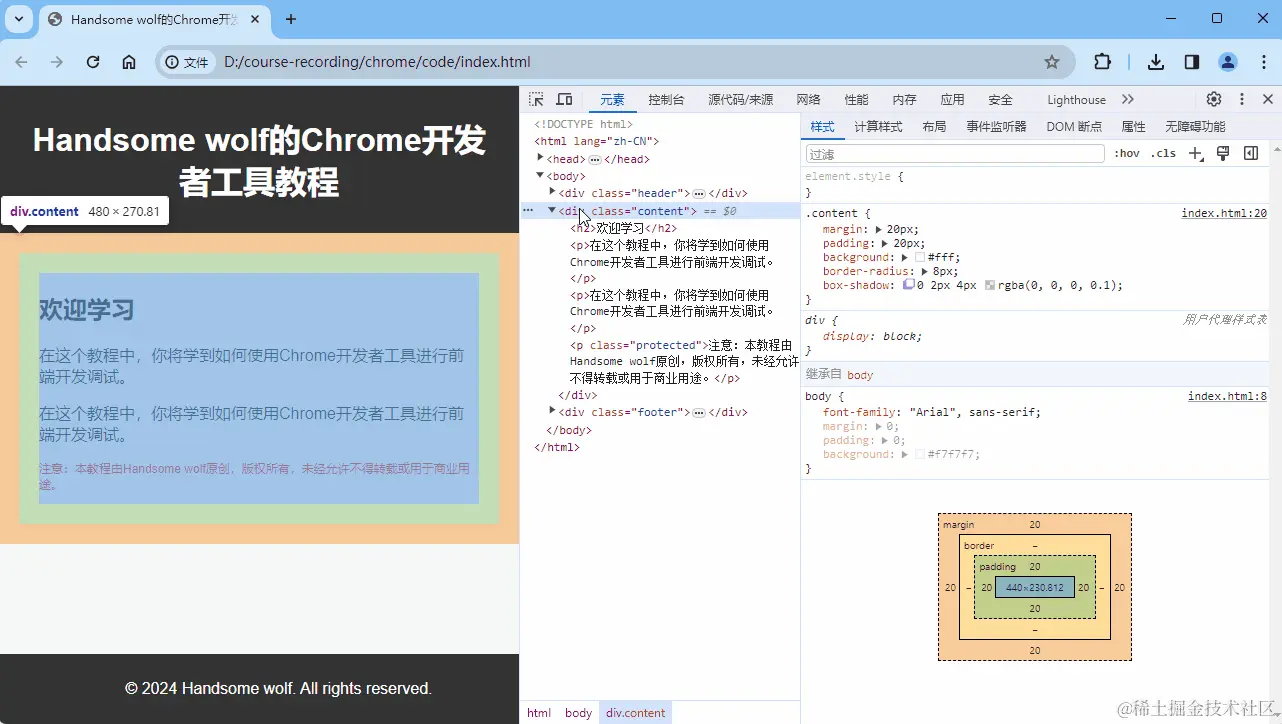The height and width of the screenshot is (724, 1282).
Task: Expand the background color property arrow
Action: coord(904,256)
